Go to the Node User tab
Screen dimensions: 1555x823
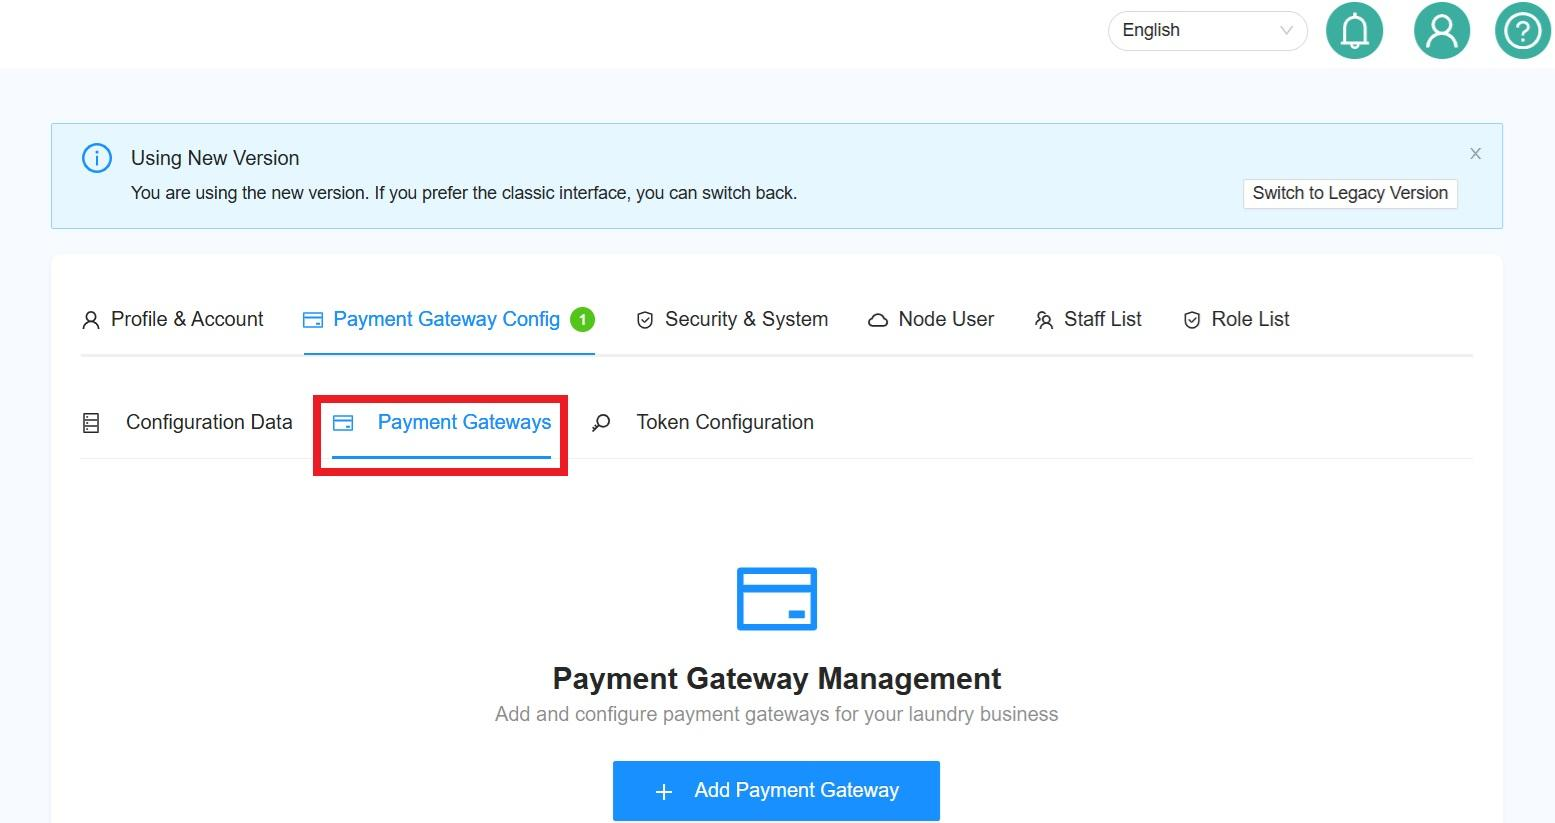[x=931, y=319]
